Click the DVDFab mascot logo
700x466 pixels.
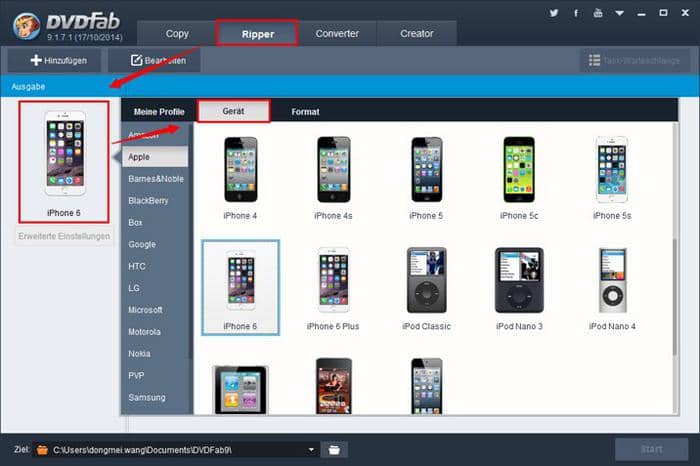point(27,25)
